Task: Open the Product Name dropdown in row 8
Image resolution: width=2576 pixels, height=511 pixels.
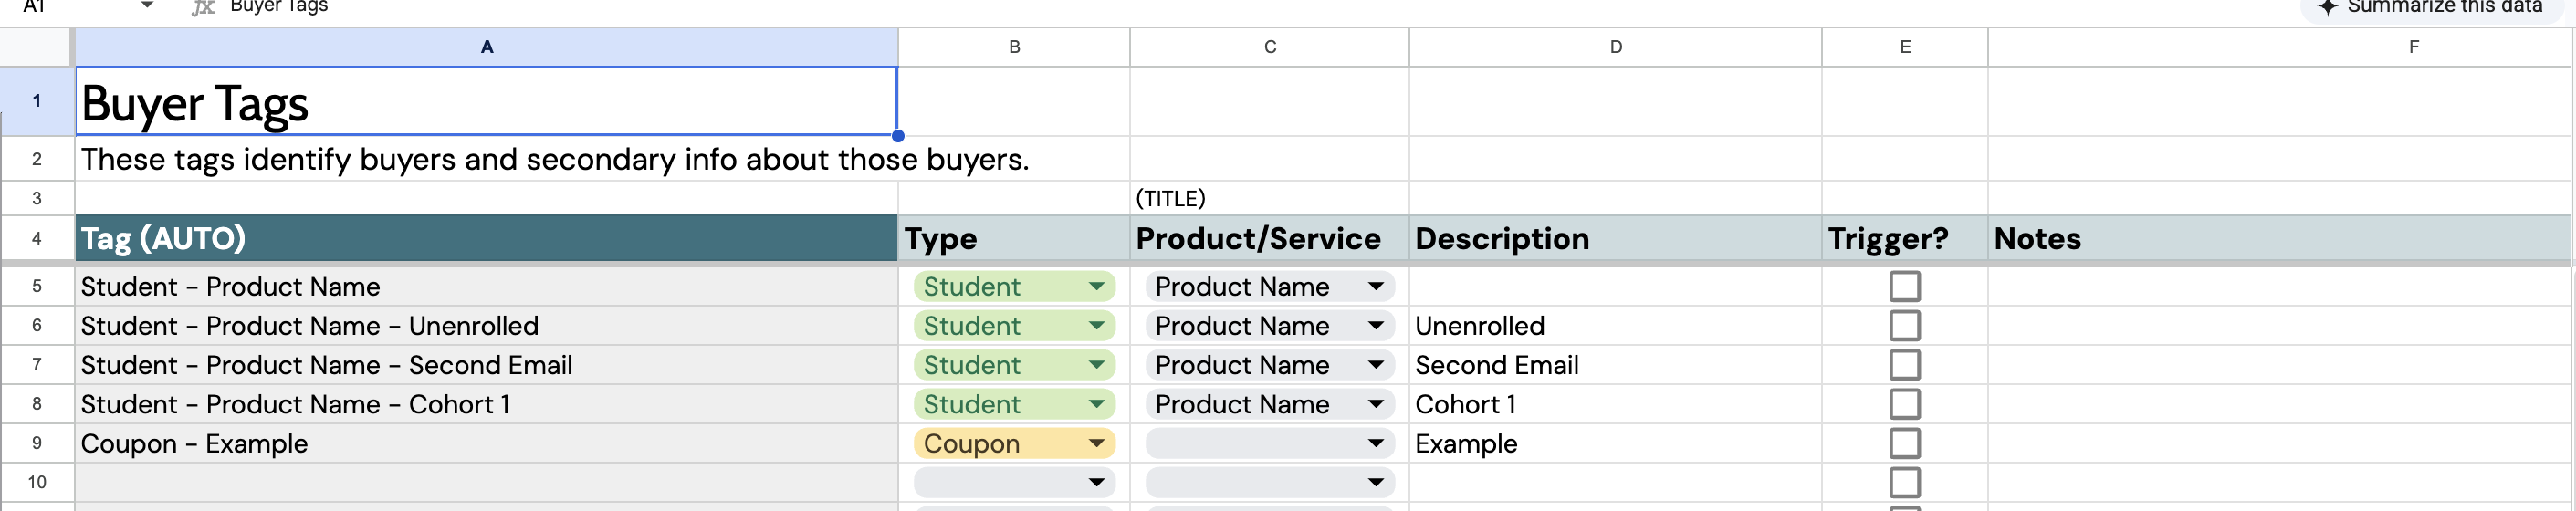Action: tap(1269, 404)
